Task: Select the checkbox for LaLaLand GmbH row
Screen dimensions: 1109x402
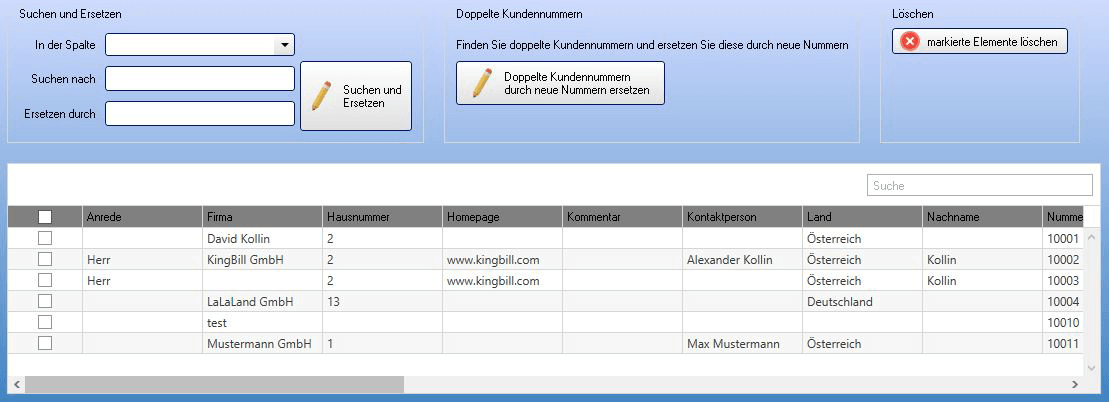Action: (x=45, y=301)
